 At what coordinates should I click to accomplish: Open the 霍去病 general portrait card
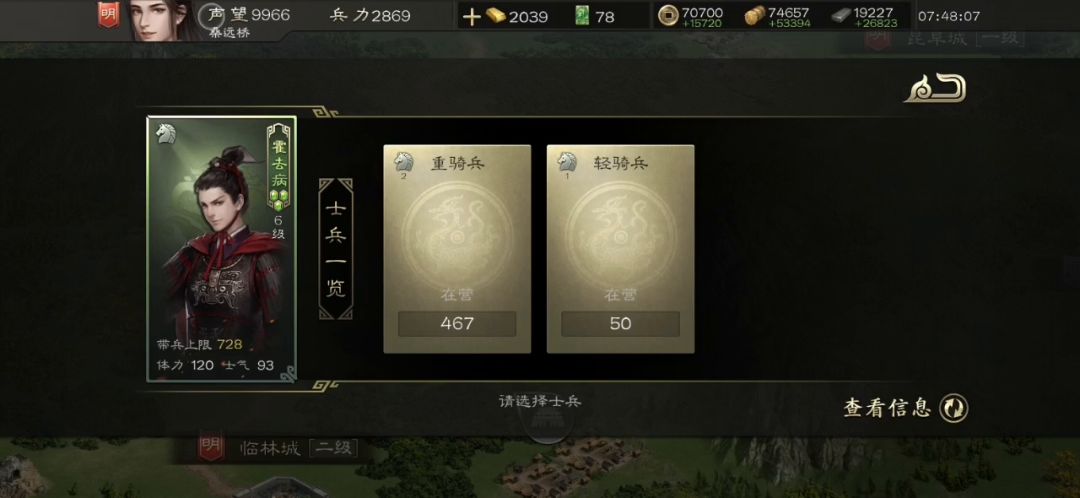pyautogui.click(x=222, y=249)
